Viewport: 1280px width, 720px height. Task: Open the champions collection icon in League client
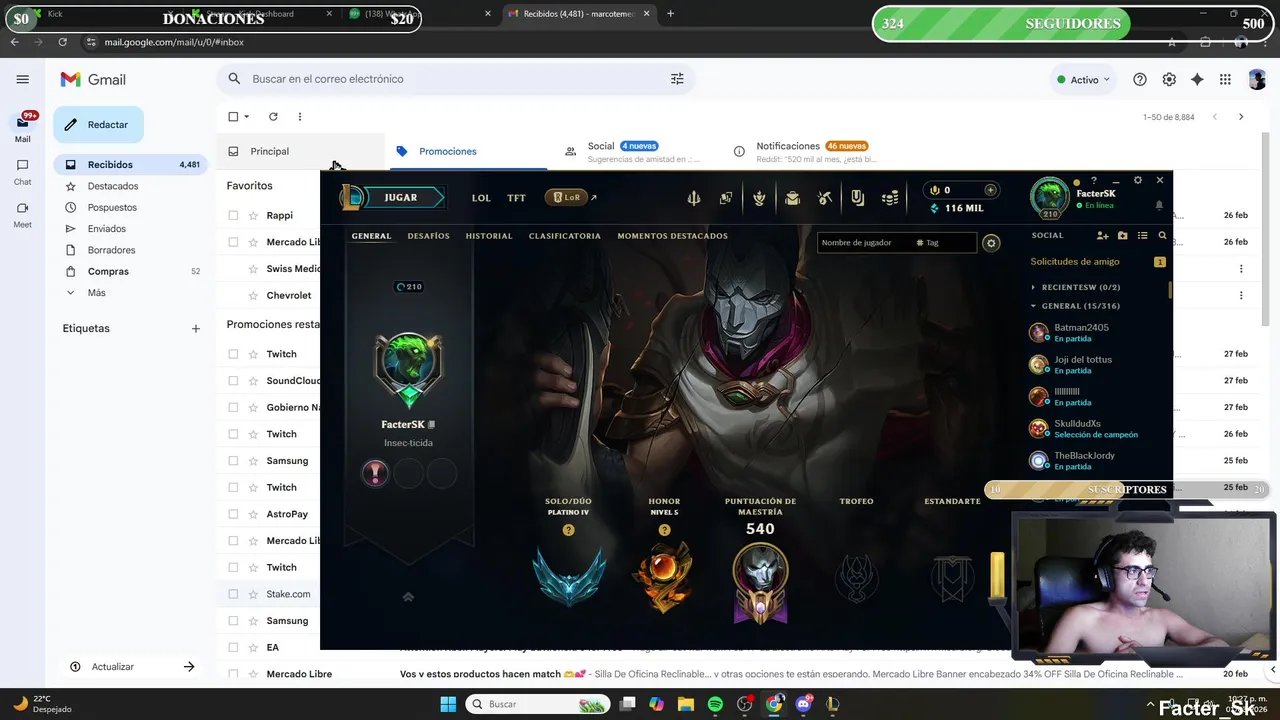coord(726,198)
